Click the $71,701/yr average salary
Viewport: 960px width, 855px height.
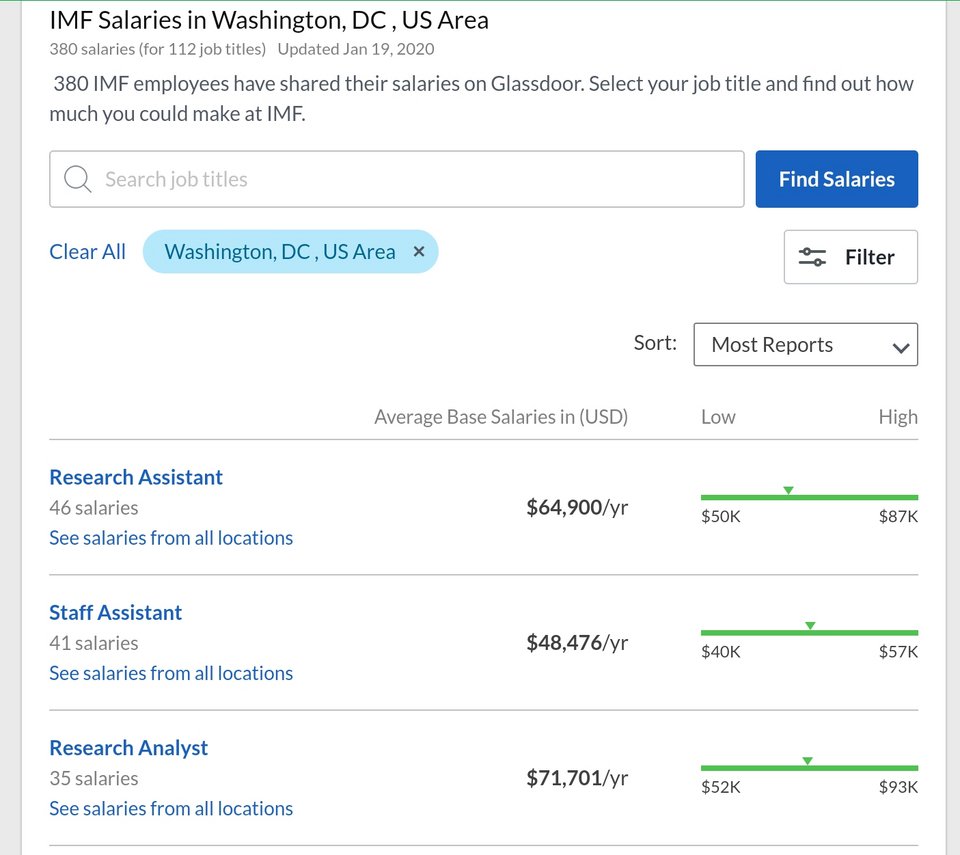[x=577, y=778]
